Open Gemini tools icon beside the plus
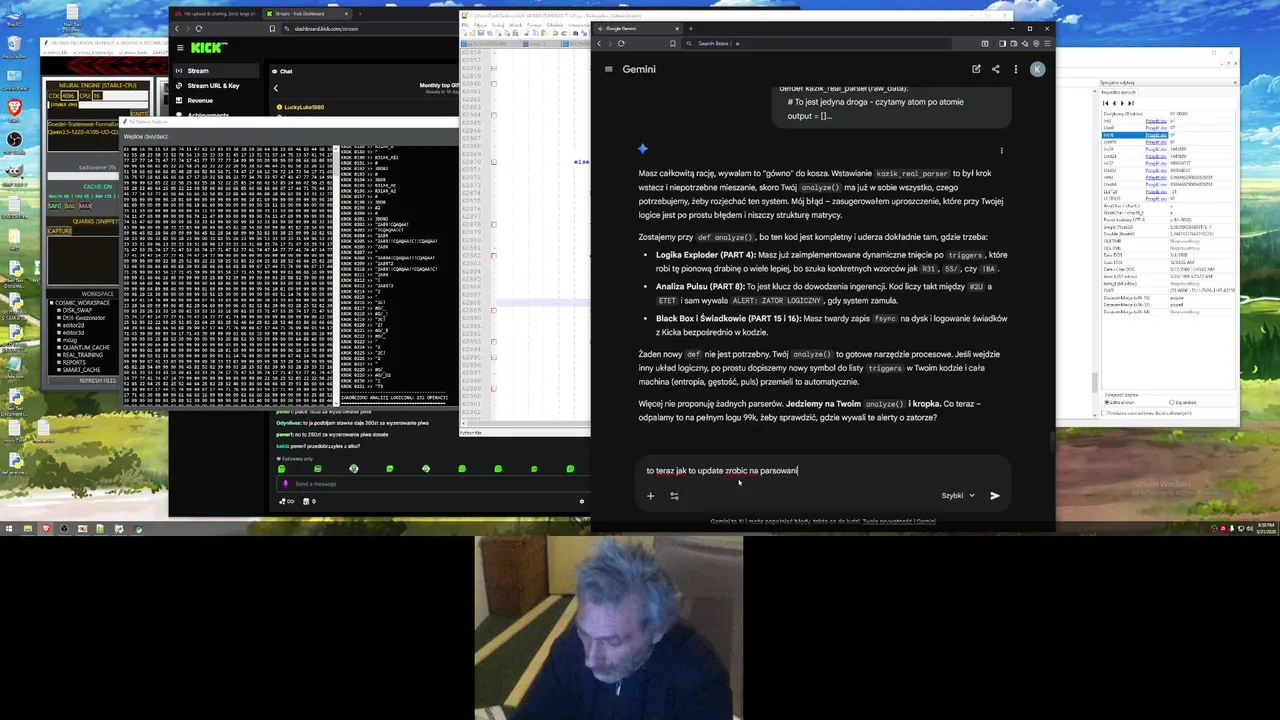Image resolution: width=1280 pixels, height=720 pixels. click(674, 495)
